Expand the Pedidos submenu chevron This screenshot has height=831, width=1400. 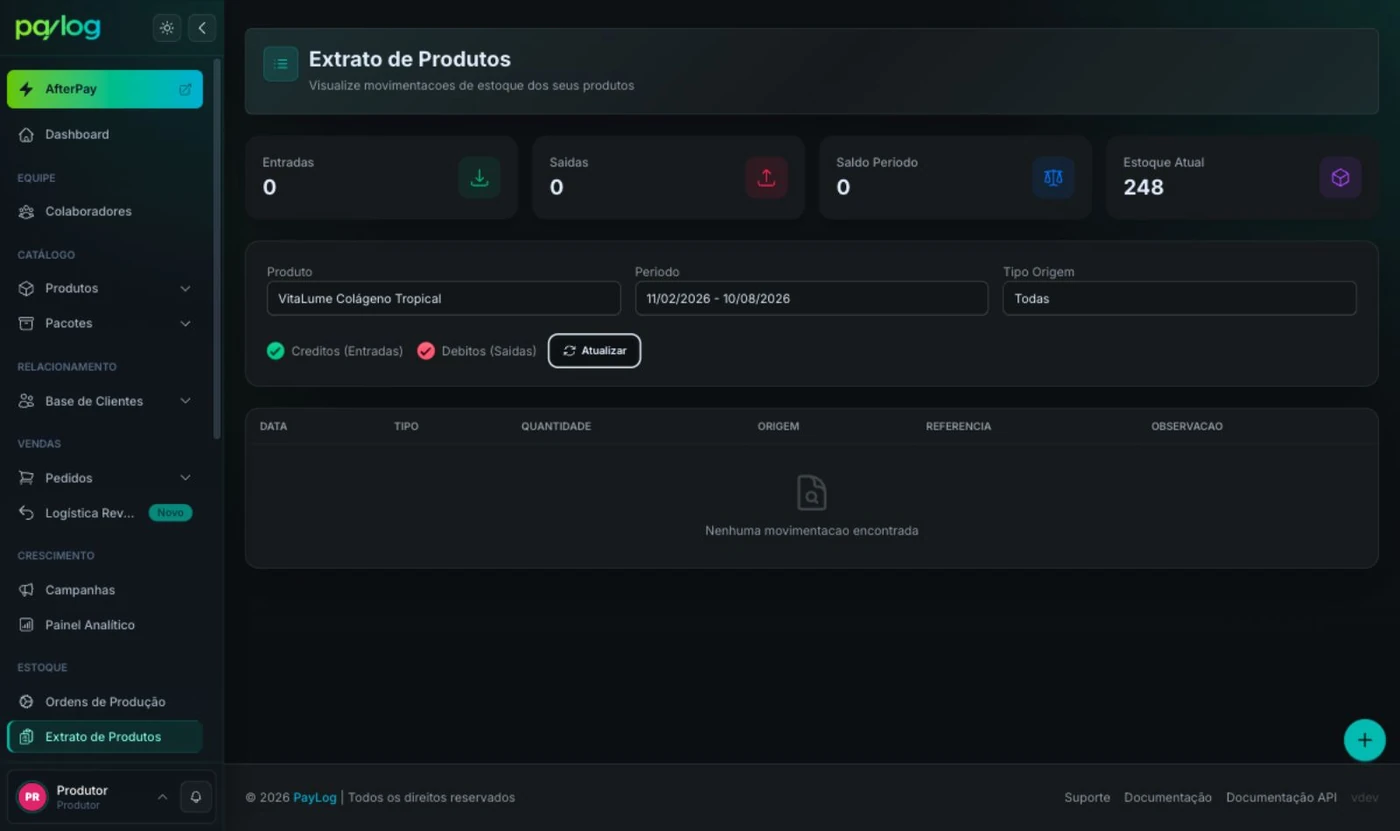click(185, 478)
